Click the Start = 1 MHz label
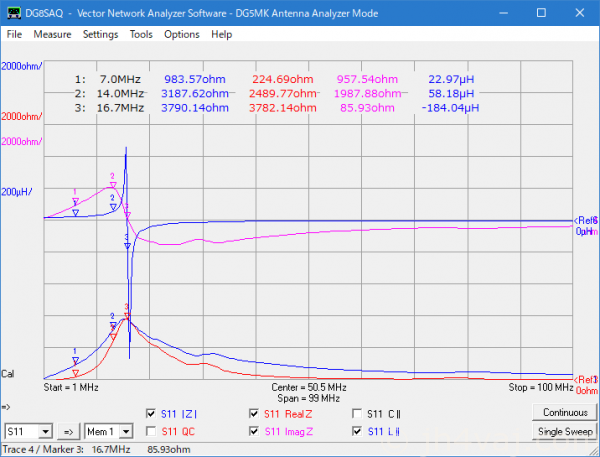600x457 pixels. [x=71, y=387]
